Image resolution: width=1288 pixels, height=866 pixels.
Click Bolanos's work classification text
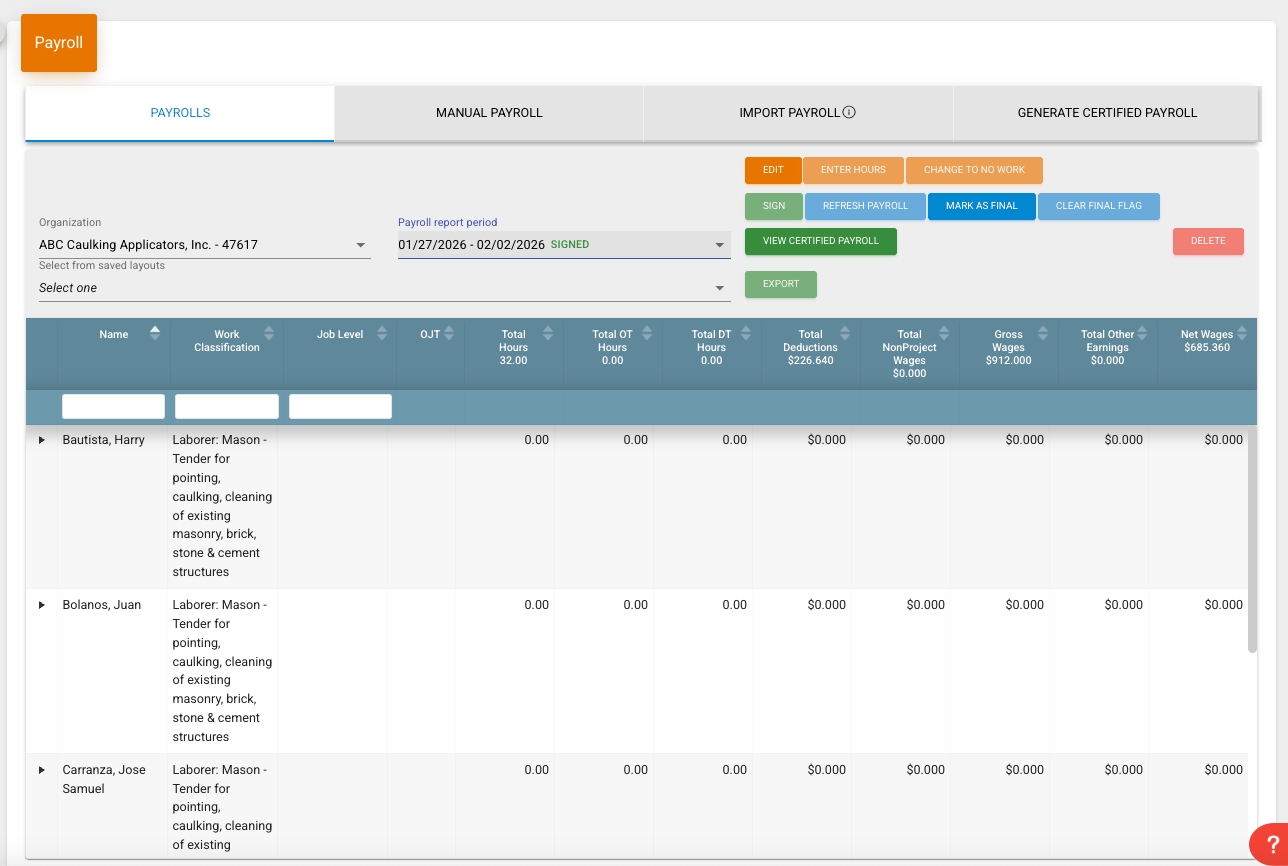coord(222,671)
